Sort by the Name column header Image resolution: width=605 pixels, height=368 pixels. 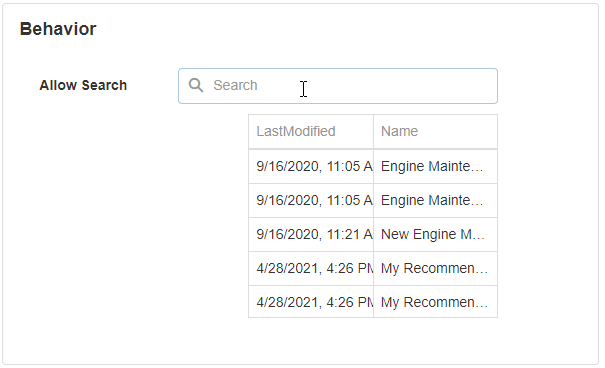point(435,132)
